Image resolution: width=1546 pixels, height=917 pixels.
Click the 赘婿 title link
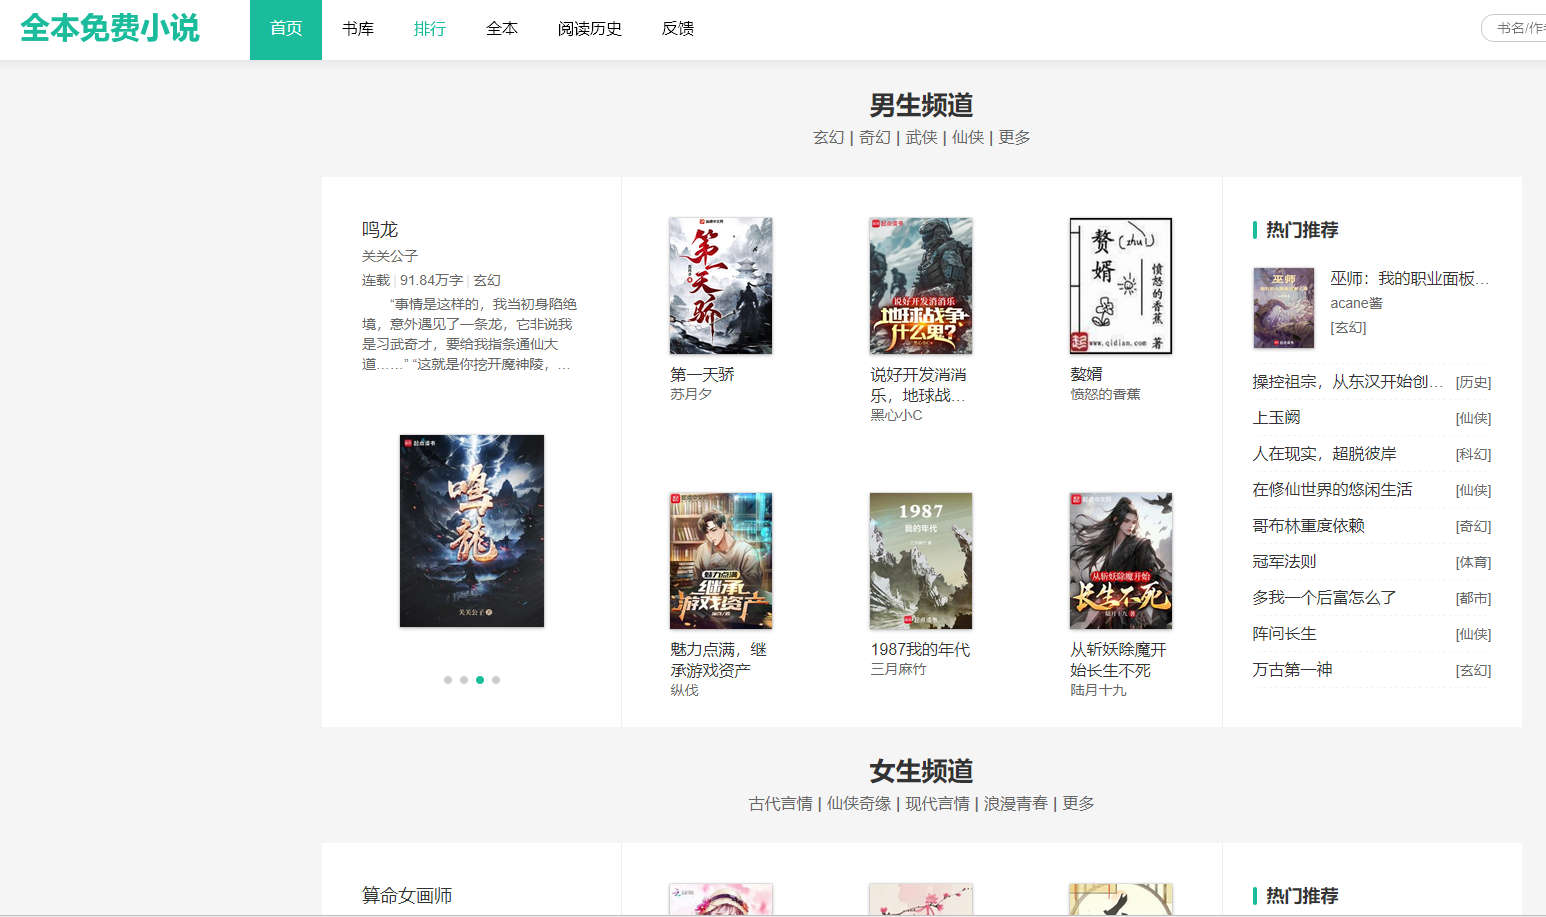1086,375
